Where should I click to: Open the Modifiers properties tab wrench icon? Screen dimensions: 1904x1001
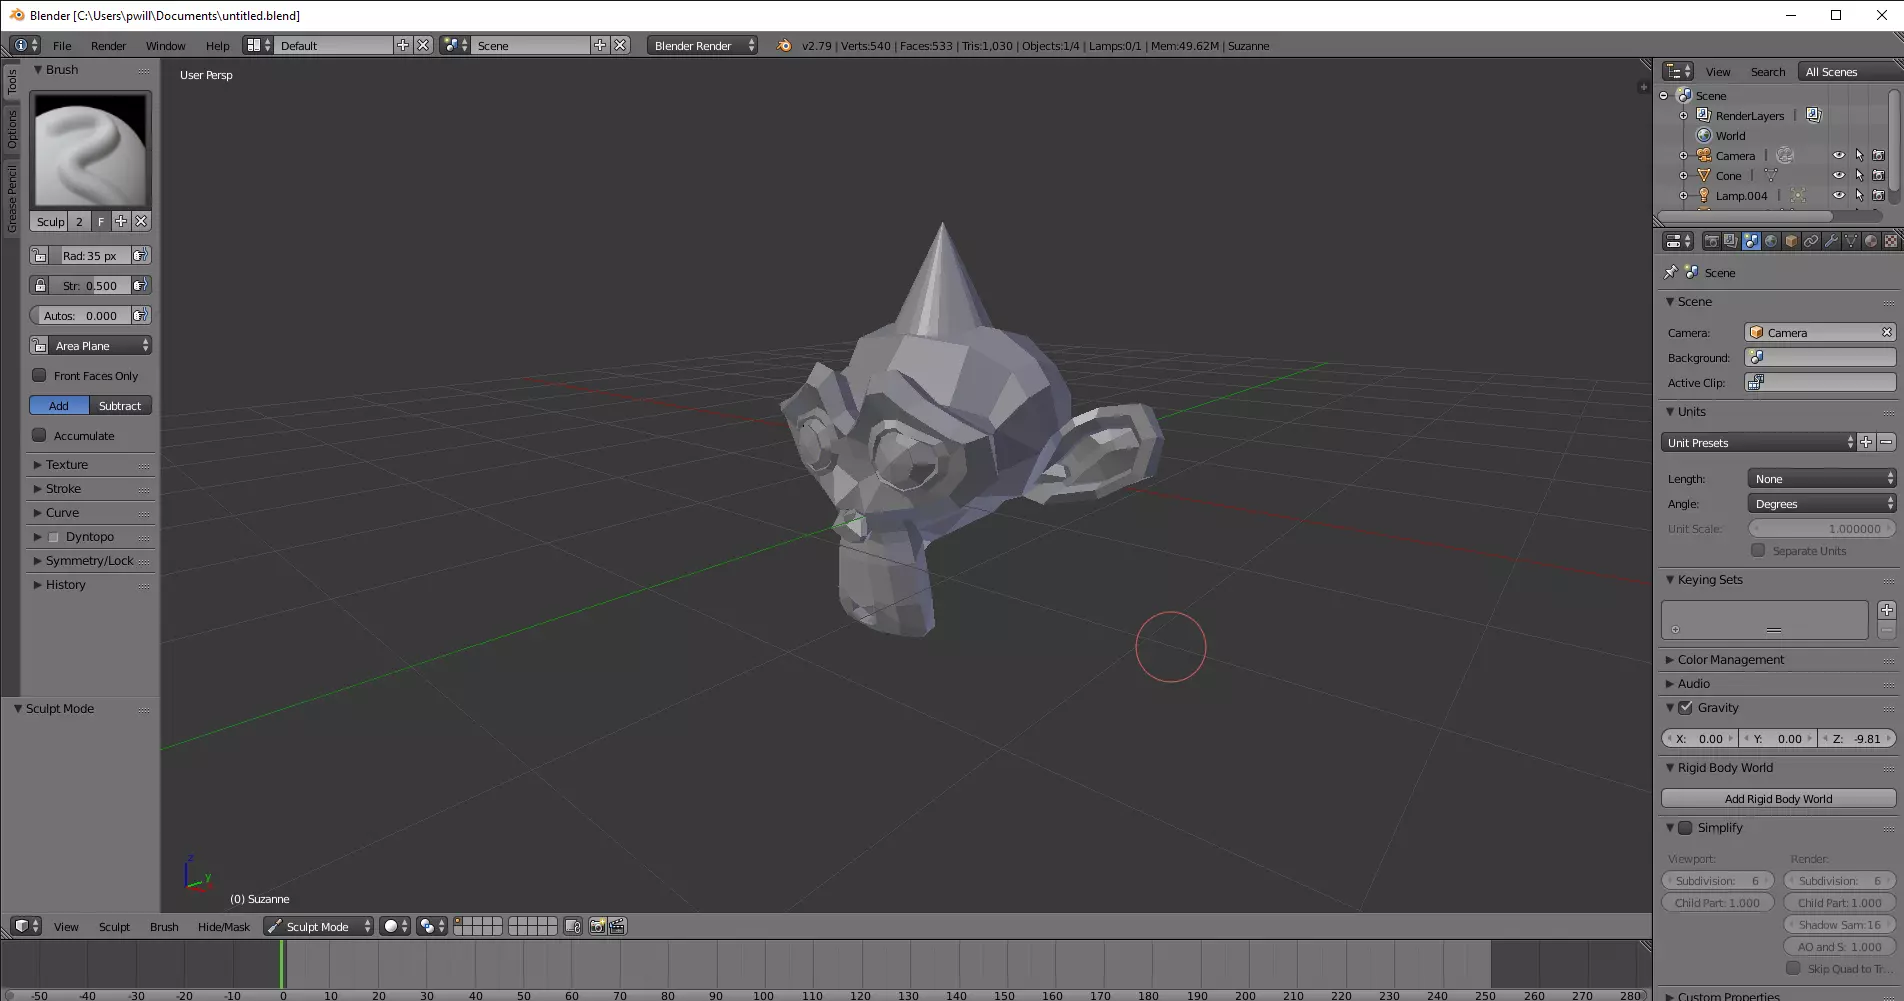(1831, 241)
